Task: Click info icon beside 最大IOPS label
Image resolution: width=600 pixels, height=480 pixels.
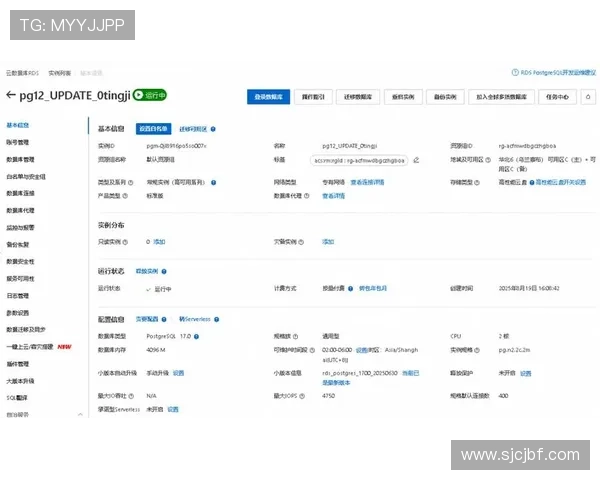Action: tap(302, 396)
